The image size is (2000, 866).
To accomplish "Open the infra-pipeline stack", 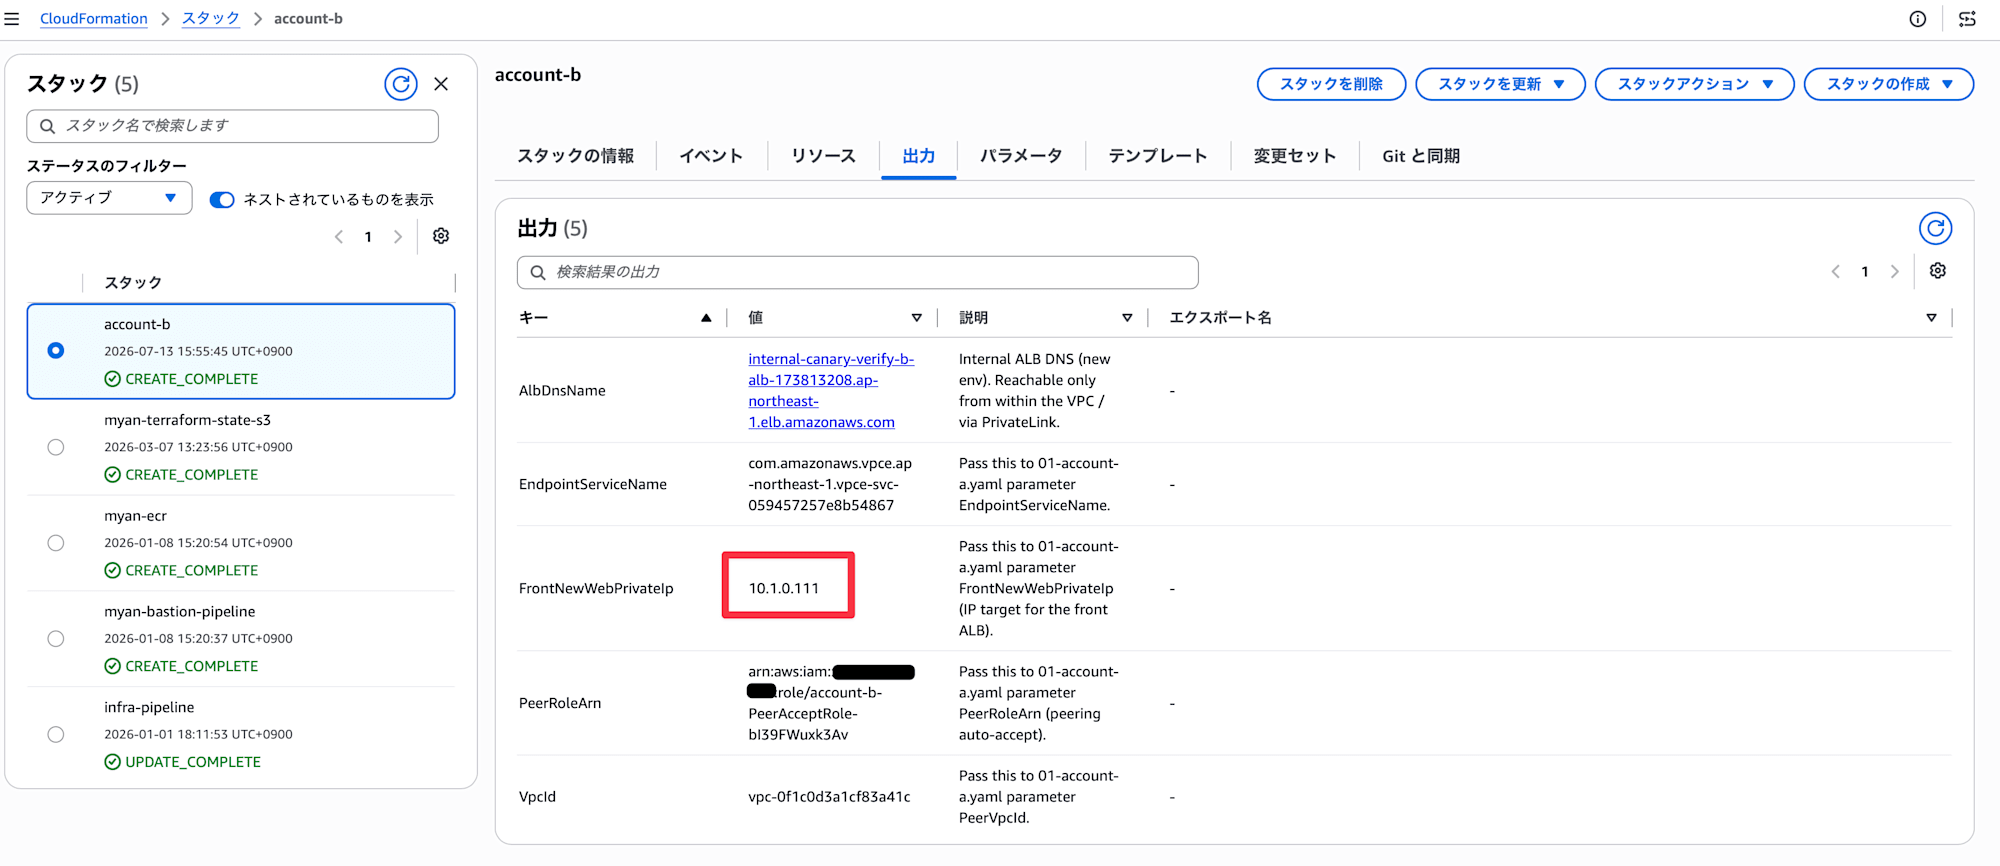I will [149, 707].
